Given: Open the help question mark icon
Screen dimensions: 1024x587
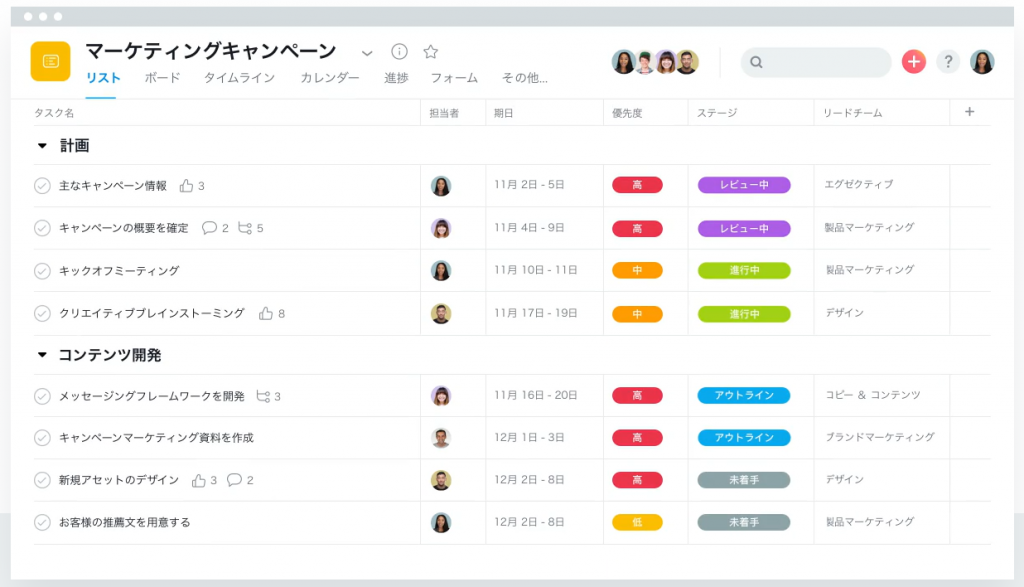Looking at the screenshot, I should (x=948, y=61).
